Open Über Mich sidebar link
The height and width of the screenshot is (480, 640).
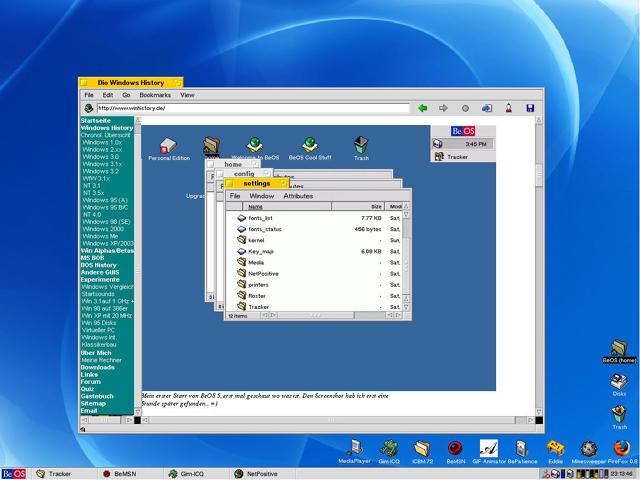pos(96,353)
